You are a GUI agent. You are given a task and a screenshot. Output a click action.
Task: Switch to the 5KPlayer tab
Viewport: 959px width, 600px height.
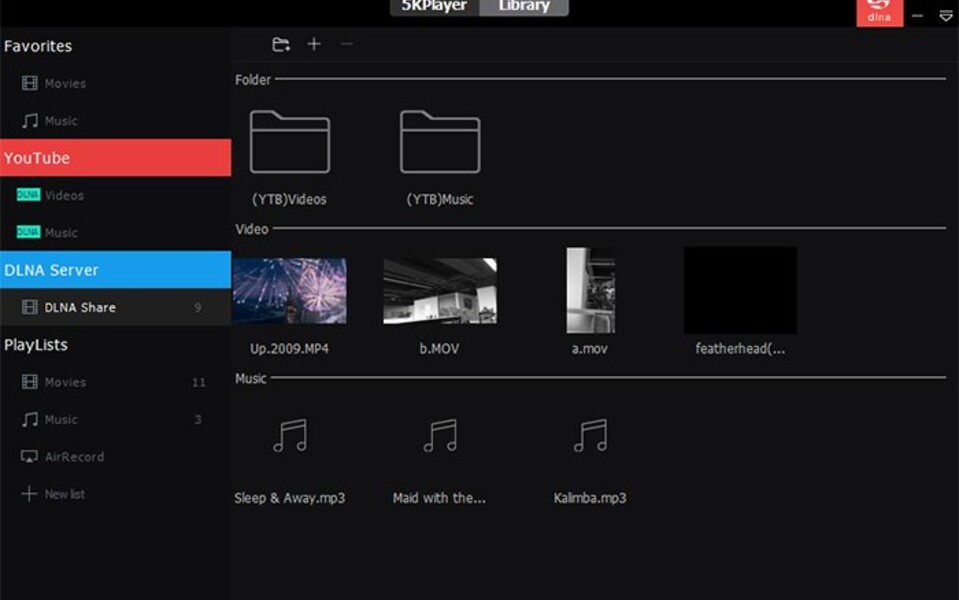point(435,7)
